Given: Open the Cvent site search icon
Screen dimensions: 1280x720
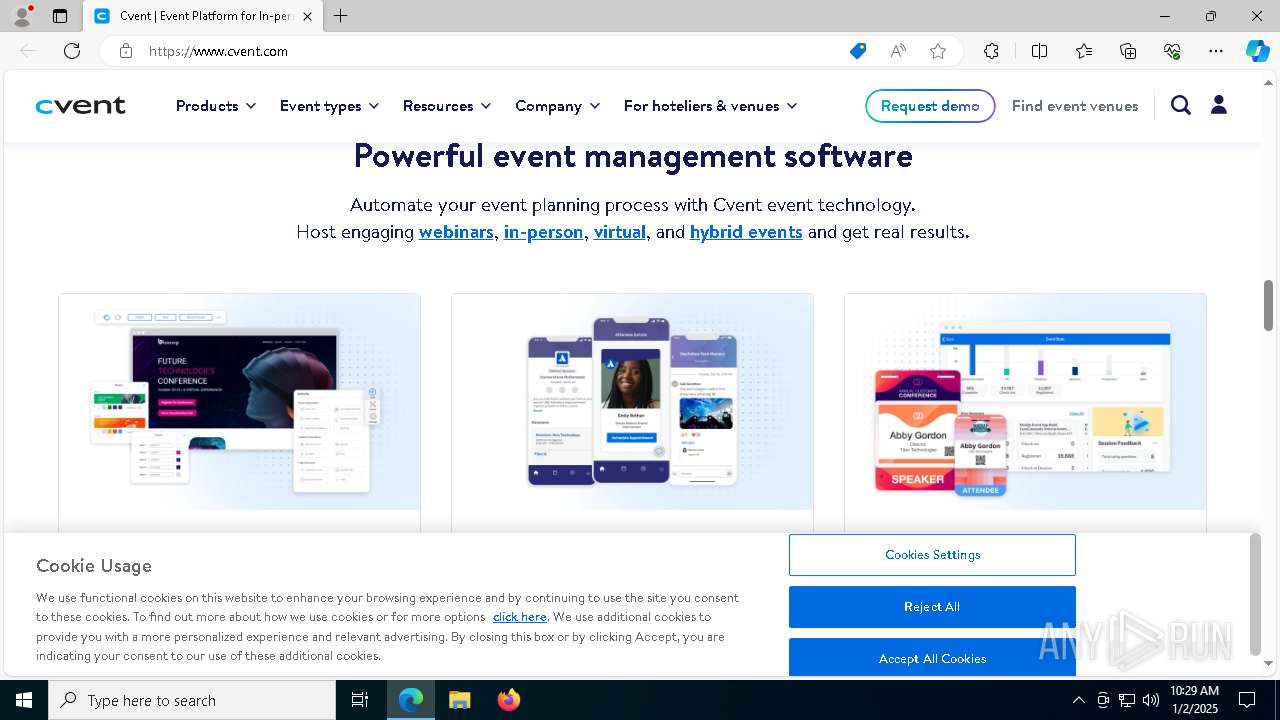Looking at the screenshot, I should pyautogui.click(x=1181, y=105).
